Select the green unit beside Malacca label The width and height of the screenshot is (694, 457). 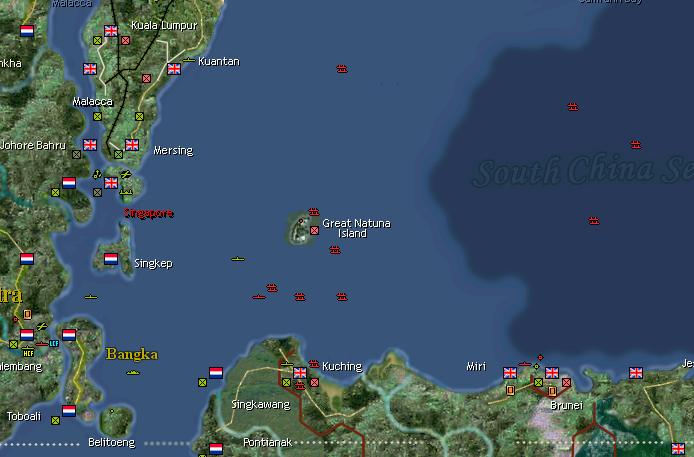[x=97, y=116]
